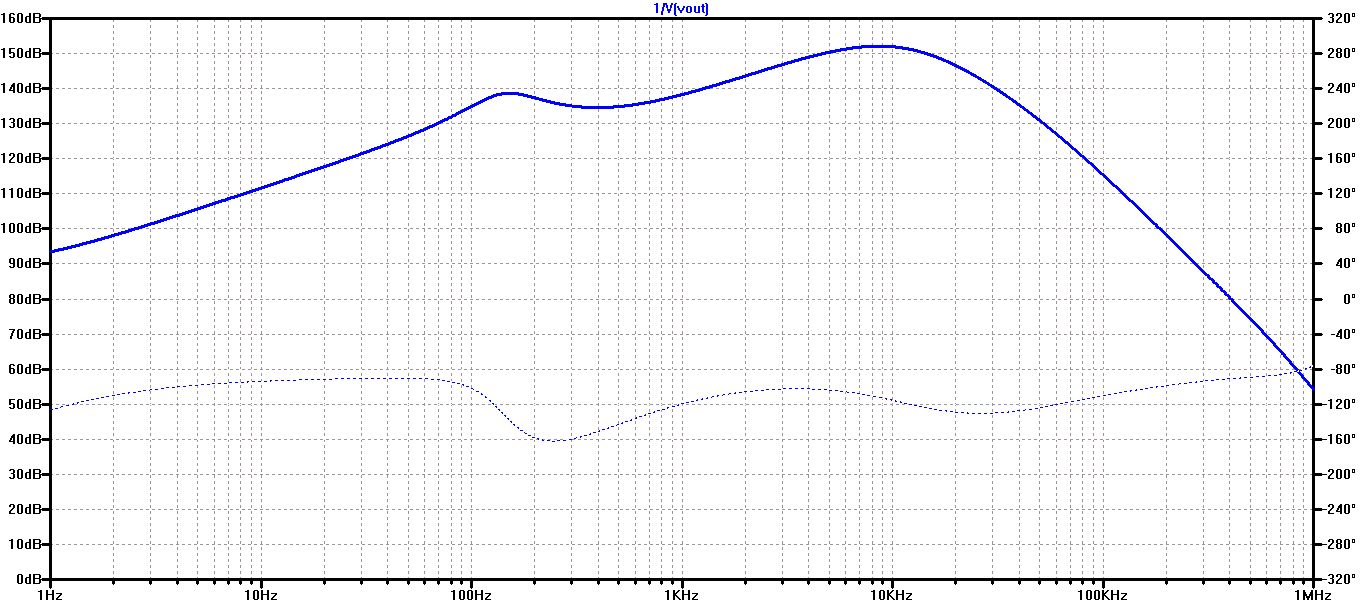The width and height of the screenshot is (1362, 605).
Task: Click the solid magnitude curve peak near 10KHz
Action: coord(880,46)
